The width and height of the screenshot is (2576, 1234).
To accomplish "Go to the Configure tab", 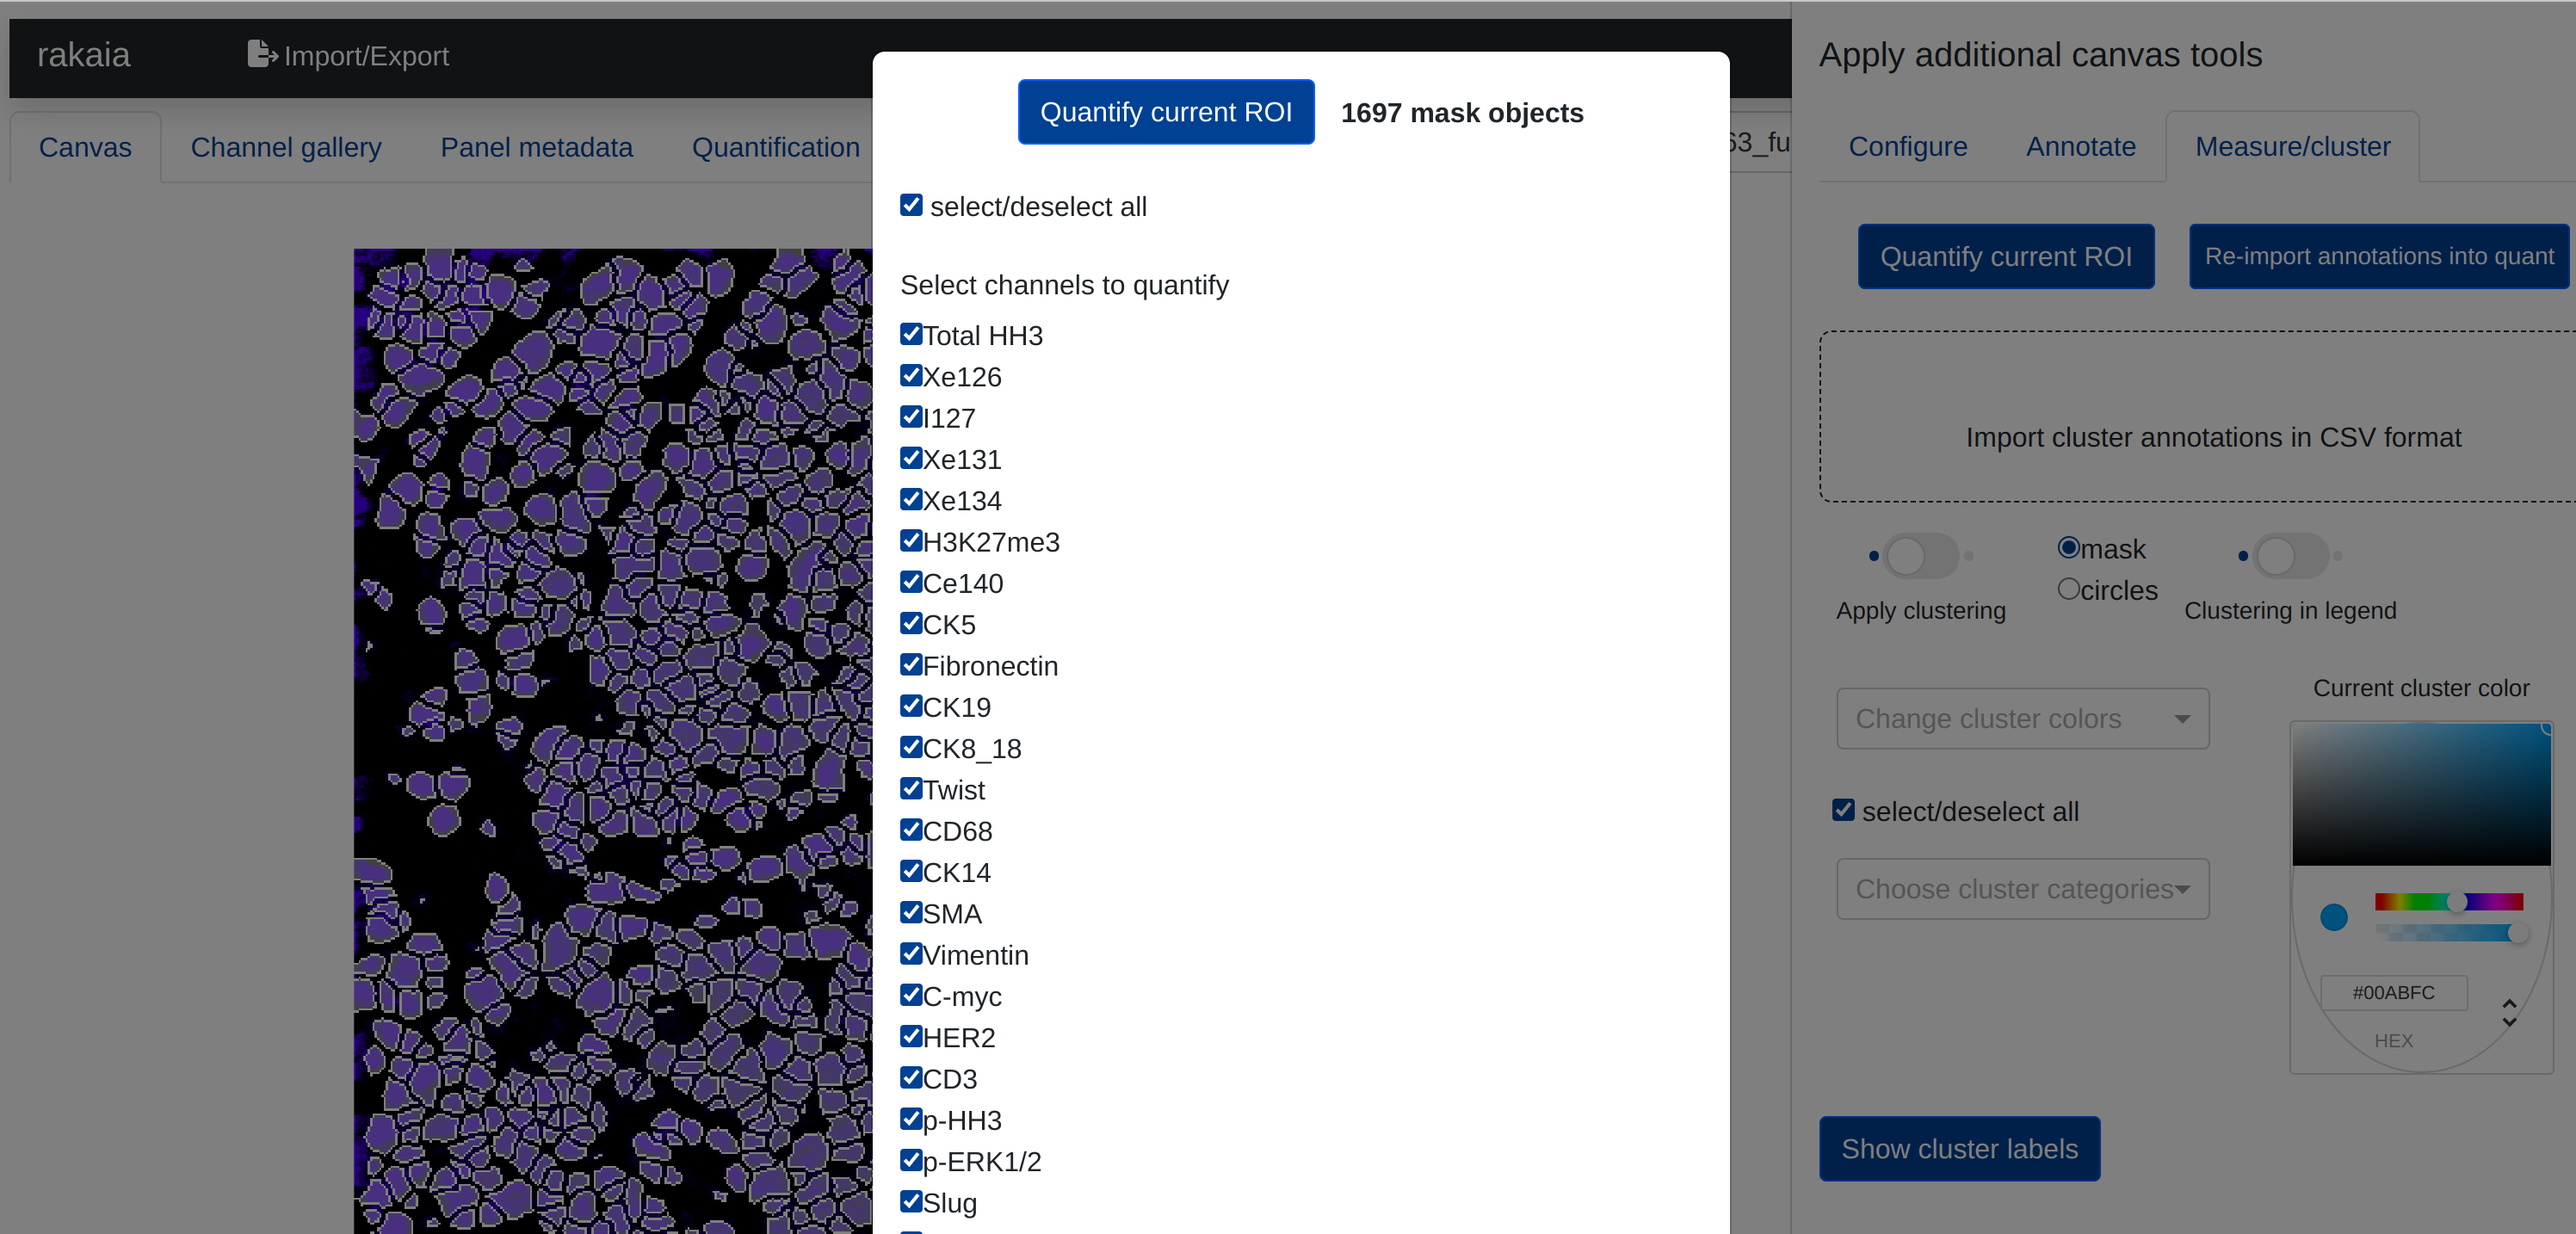I will [1907, 147].
